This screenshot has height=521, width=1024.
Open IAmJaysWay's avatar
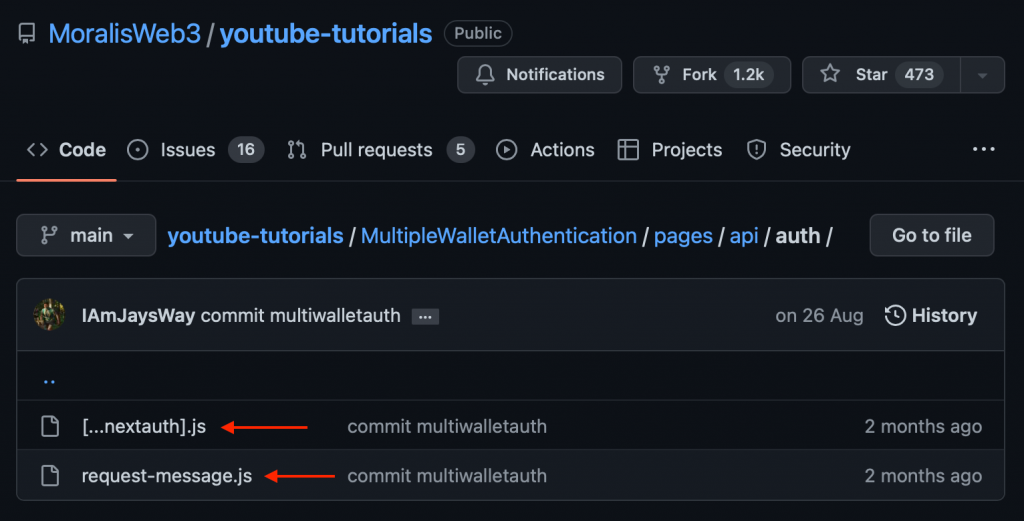coord(50,315)
